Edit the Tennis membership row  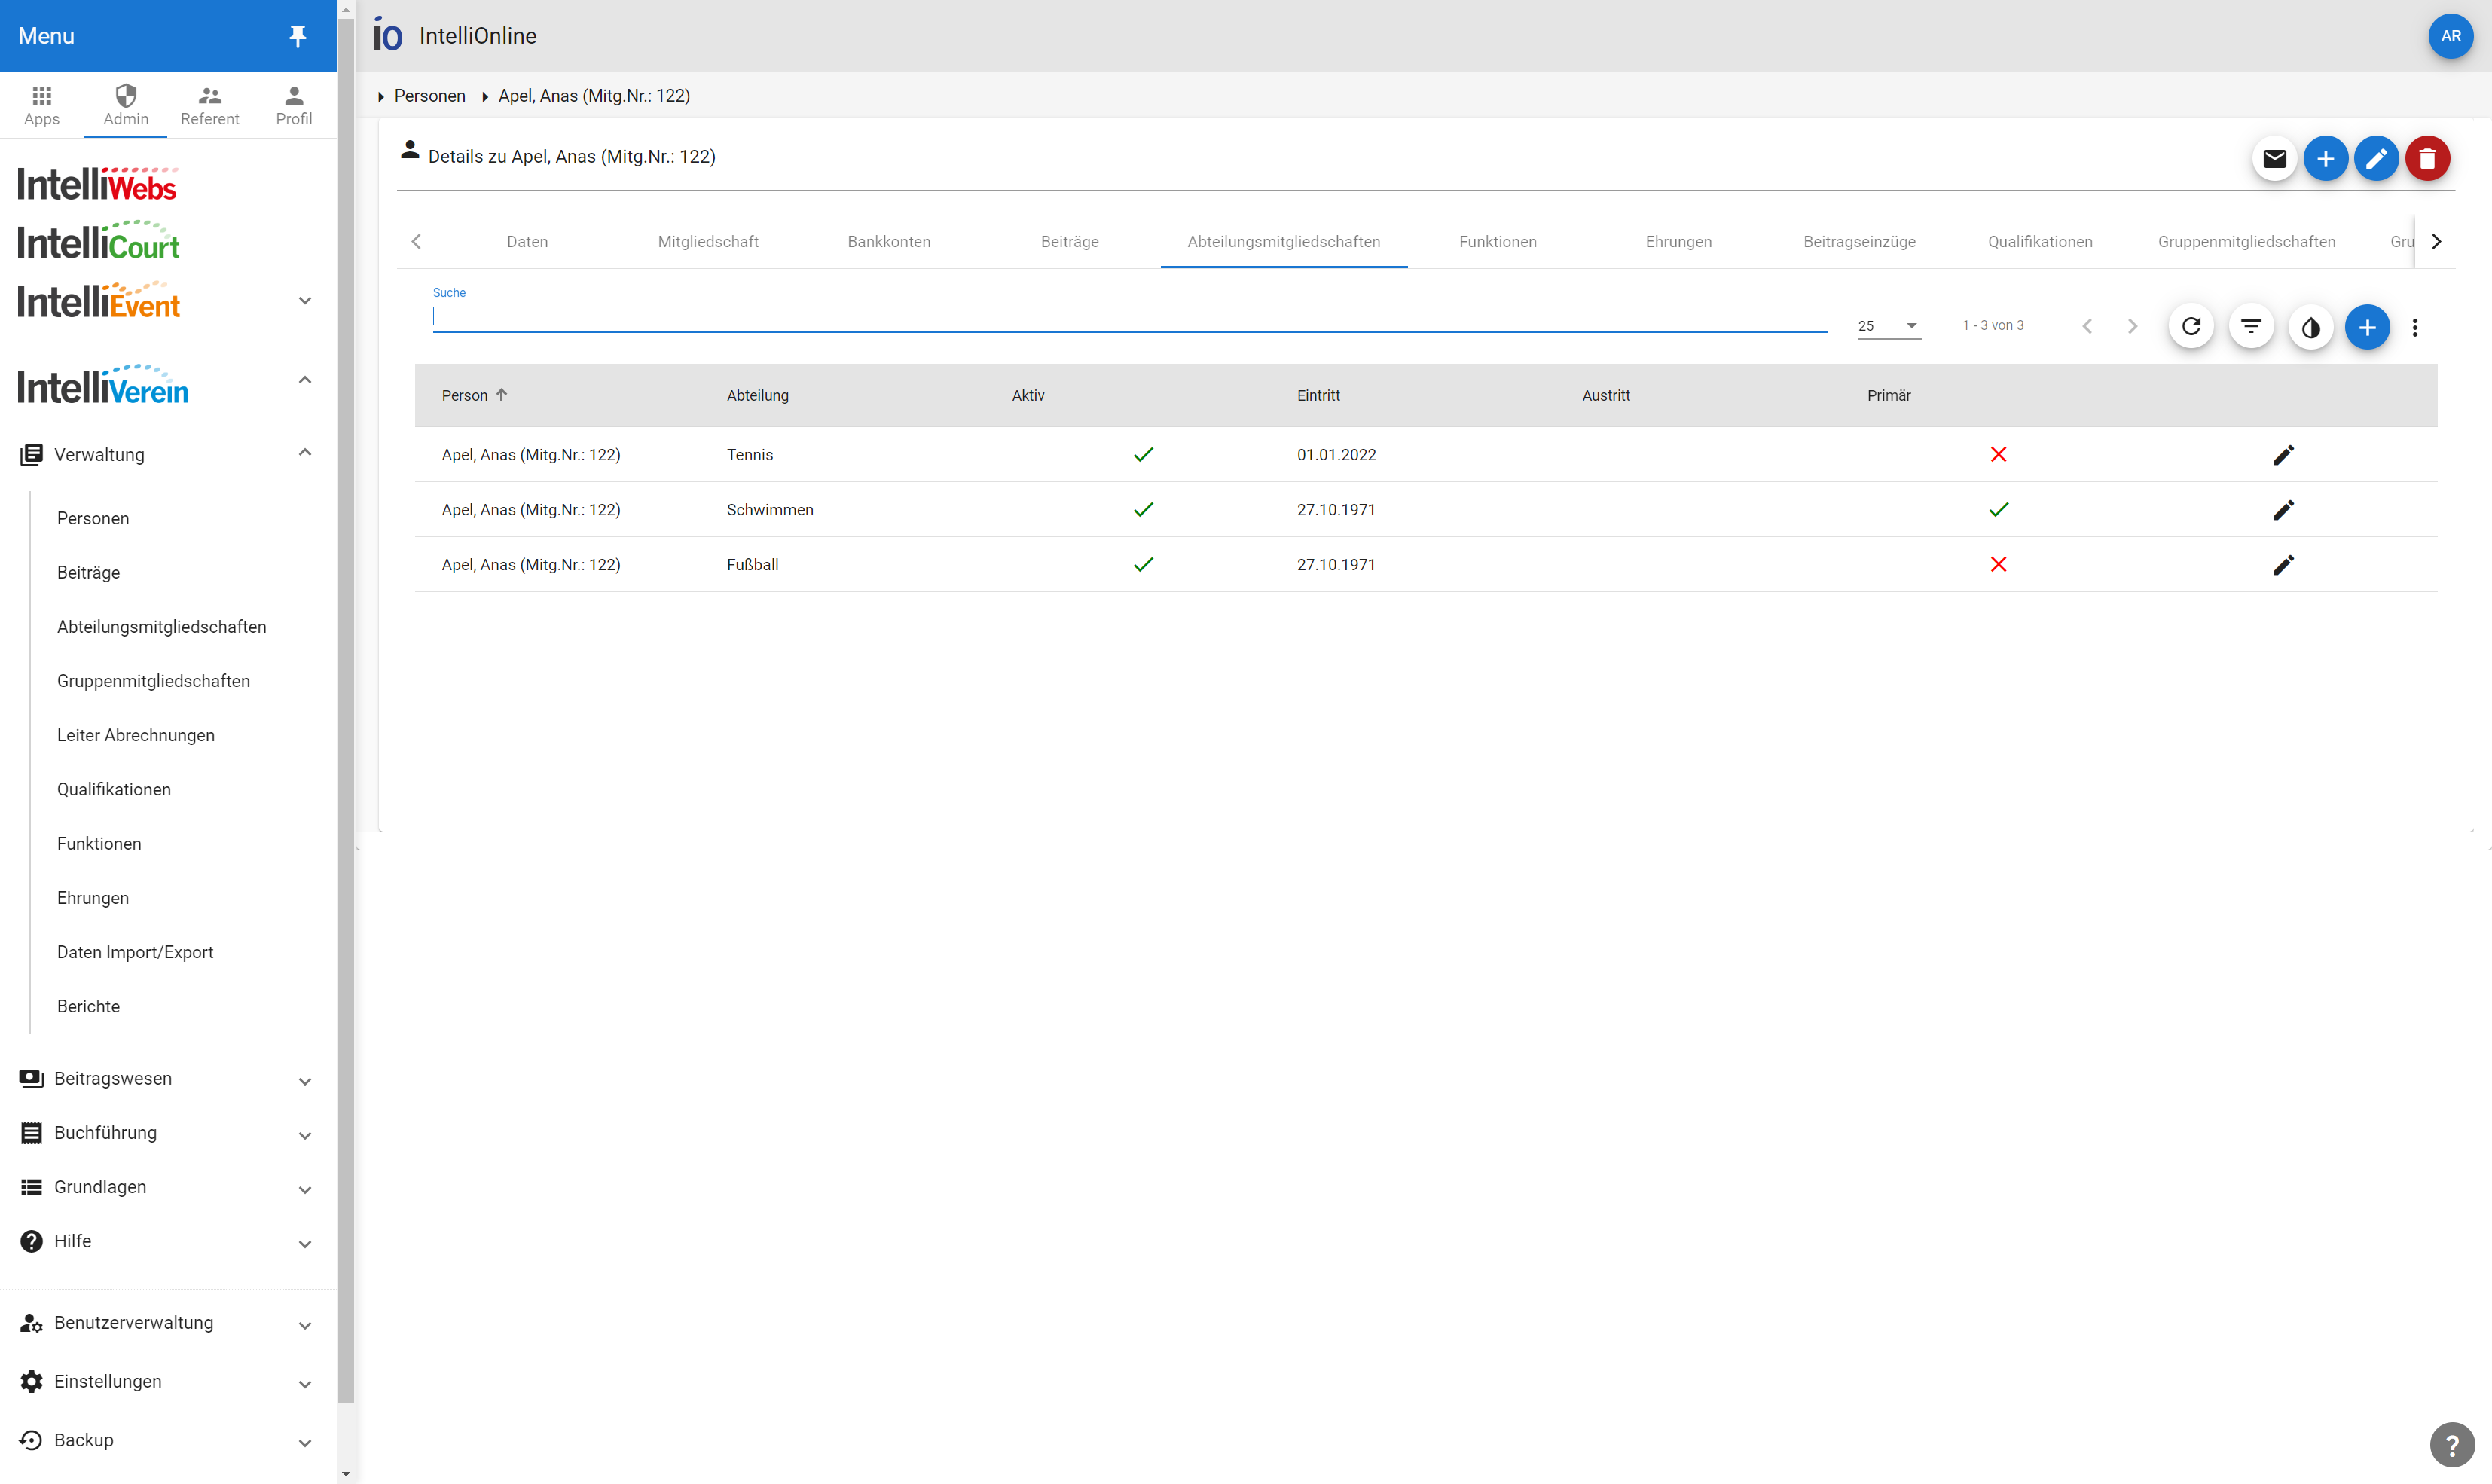click(2283, 455)
